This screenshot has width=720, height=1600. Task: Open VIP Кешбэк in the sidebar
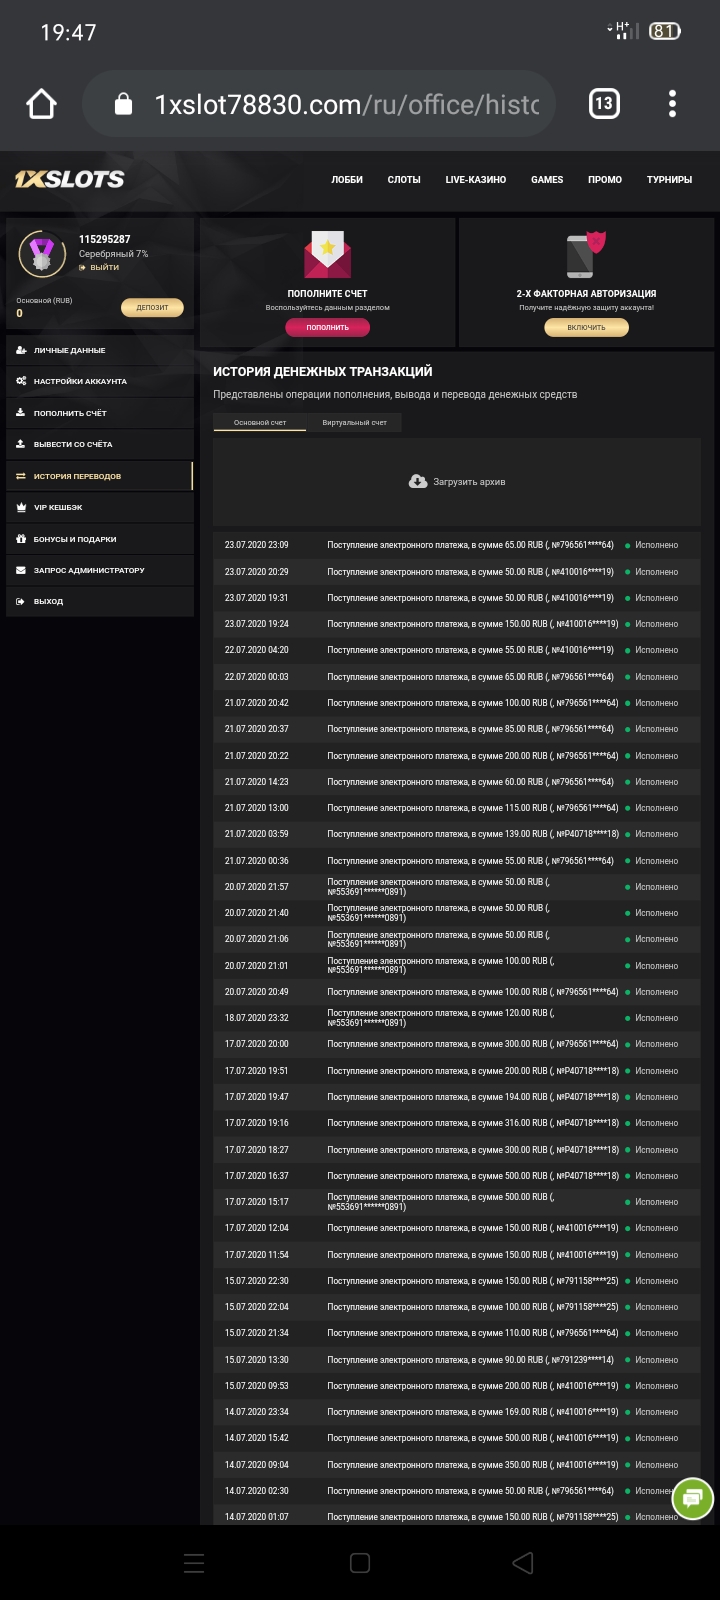pyautogui.click(x=58, y=508)
